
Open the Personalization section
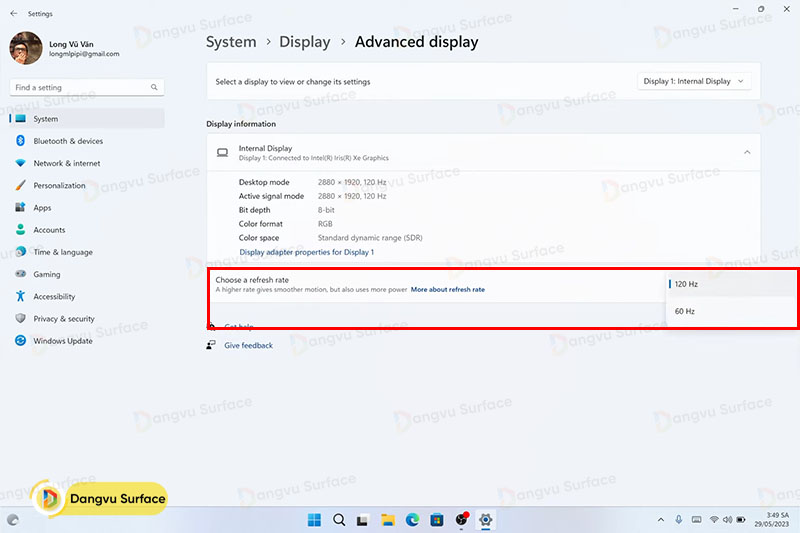(59, 185)
